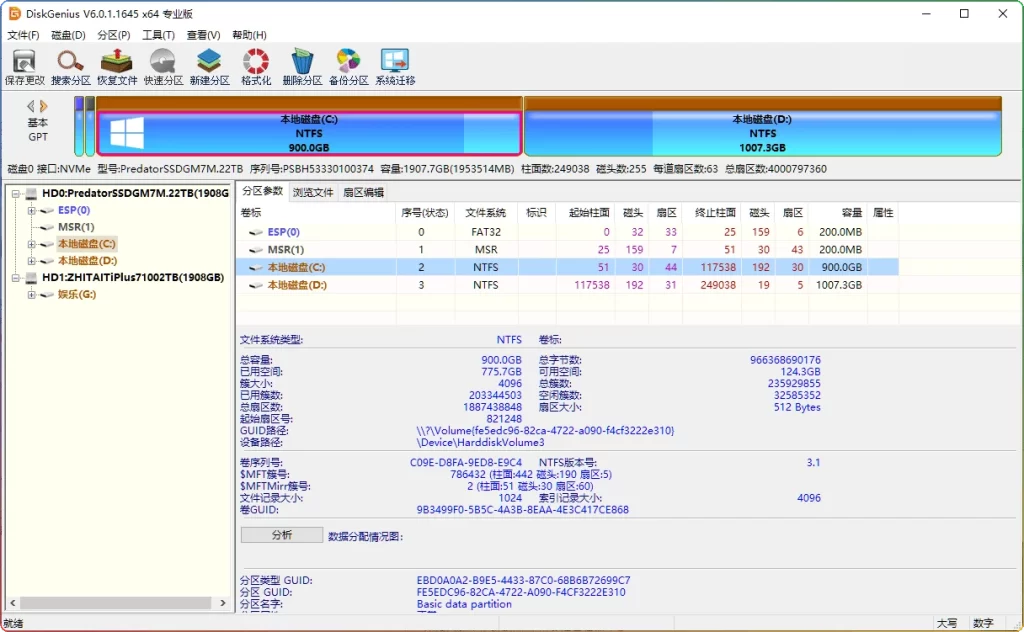The image size is (1024, 632).
Task: Open the 工具(T) menu
Action: (158, 35)
